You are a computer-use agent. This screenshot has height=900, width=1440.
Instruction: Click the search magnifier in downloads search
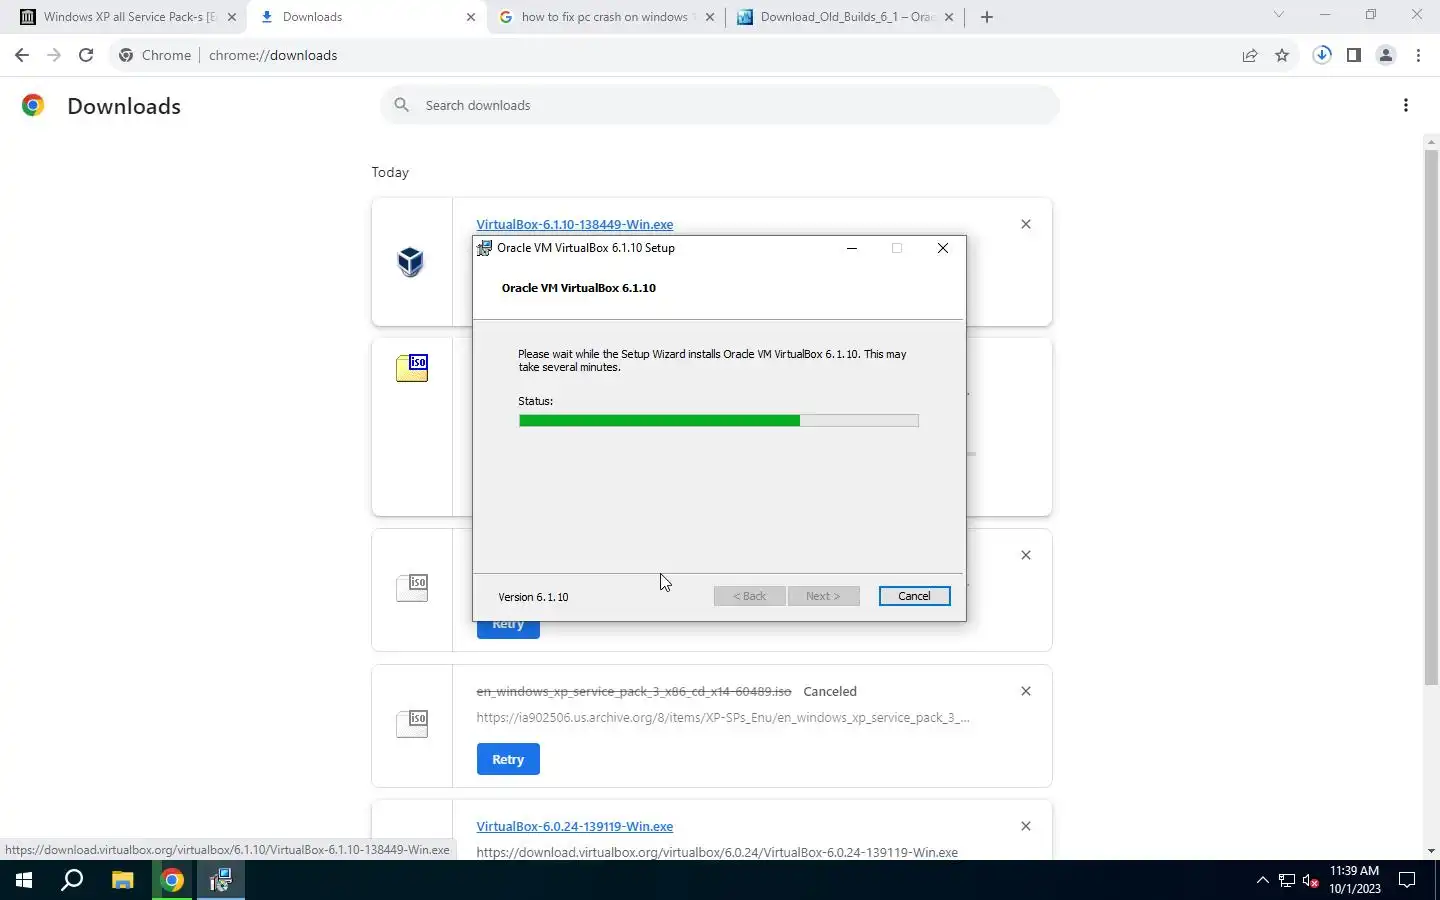(402, 105)
